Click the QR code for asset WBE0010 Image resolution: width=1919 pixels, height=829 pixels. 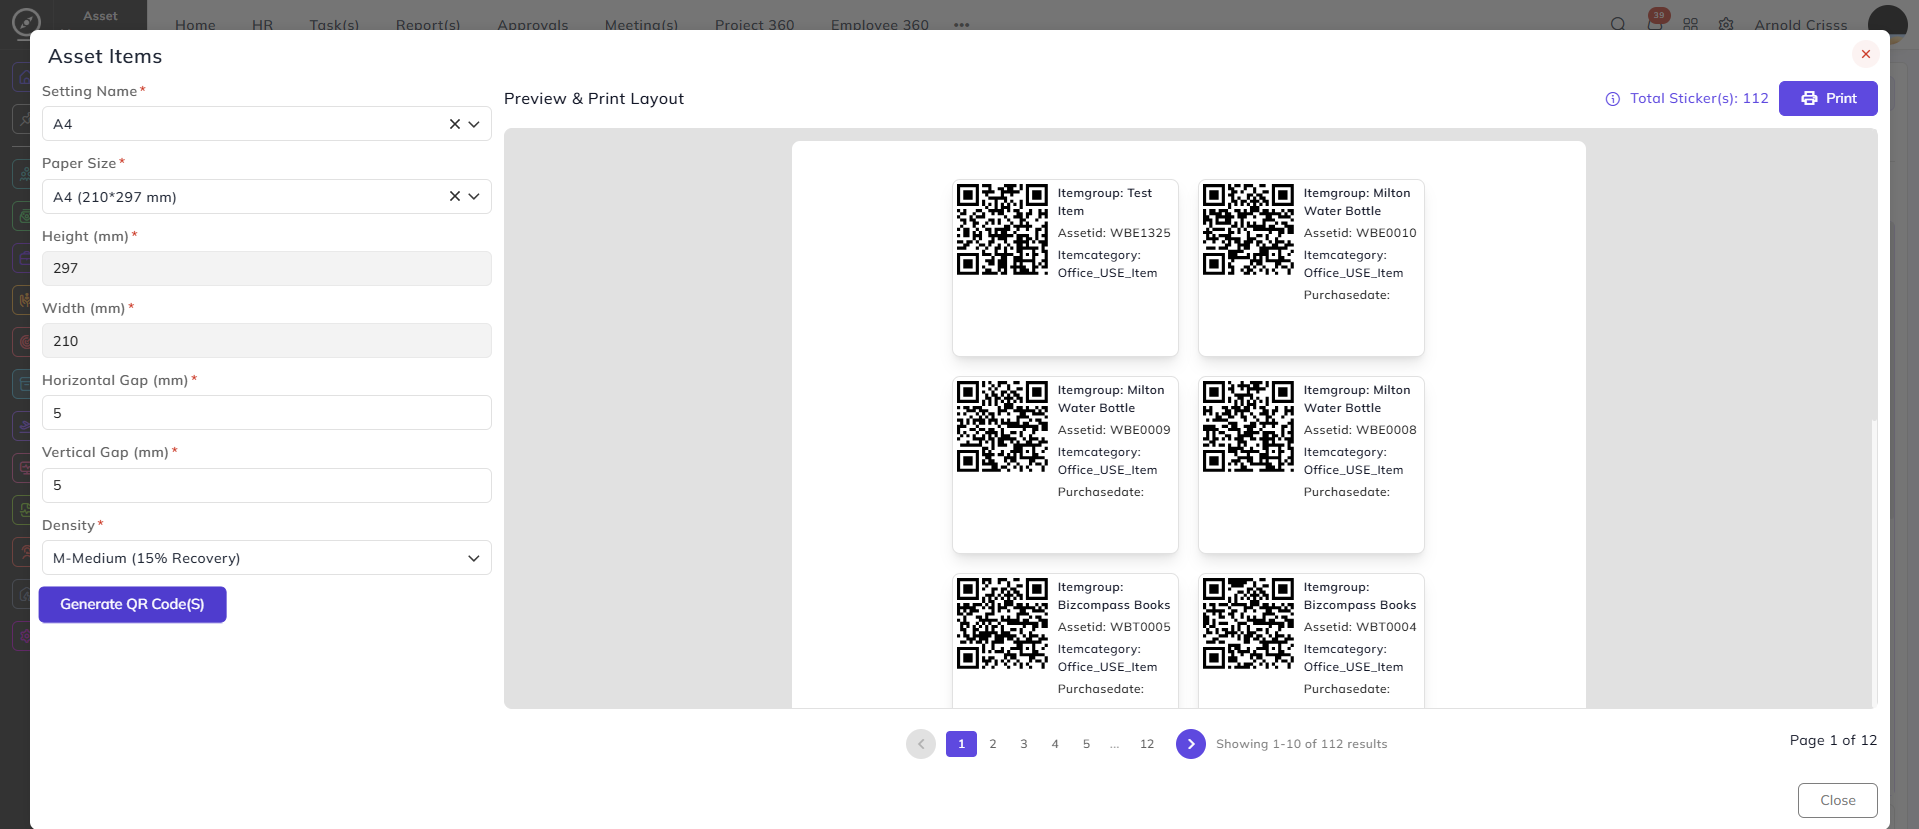coord(1248,229)
